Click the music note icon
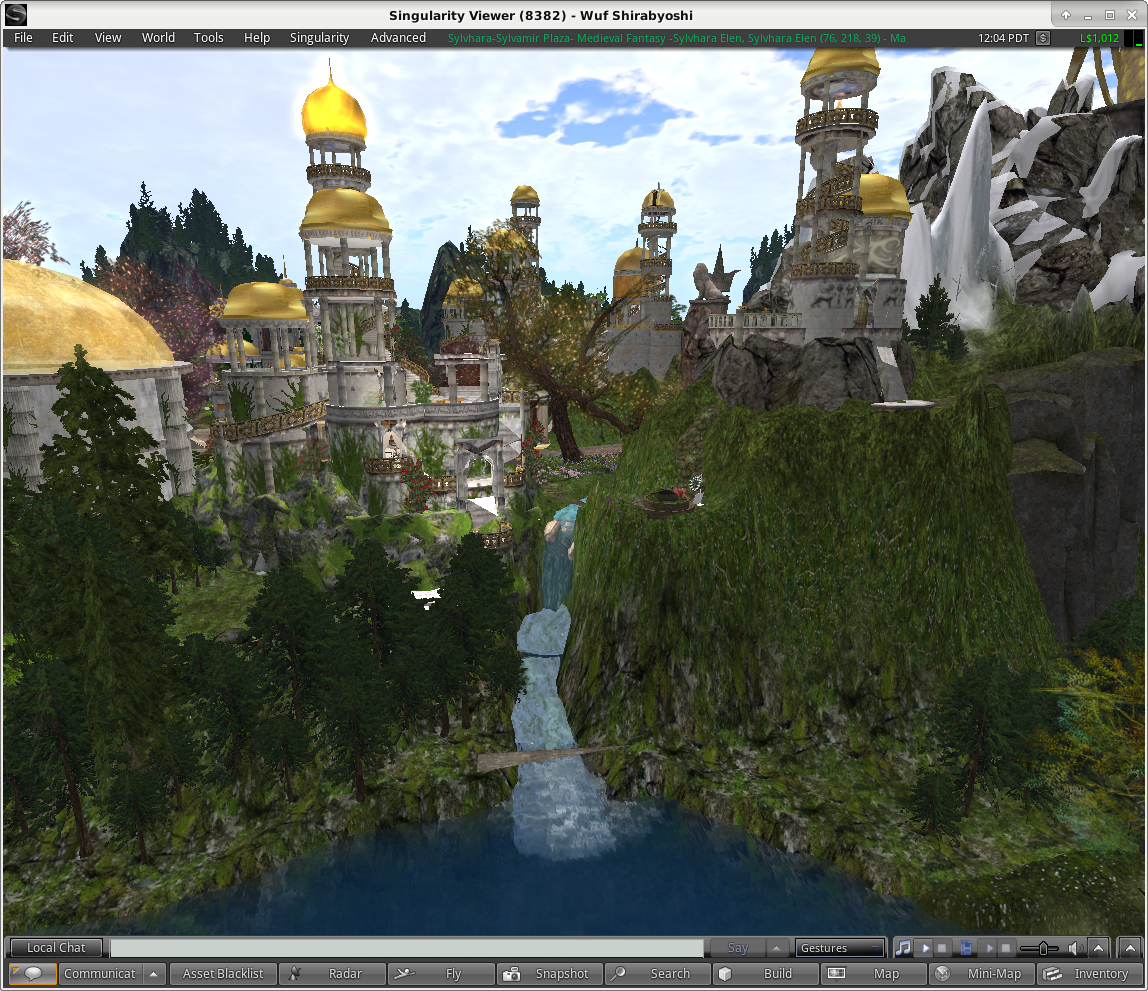Viewport: 1148px width, 991px height. pyautogui.click(x=903, y=948)
